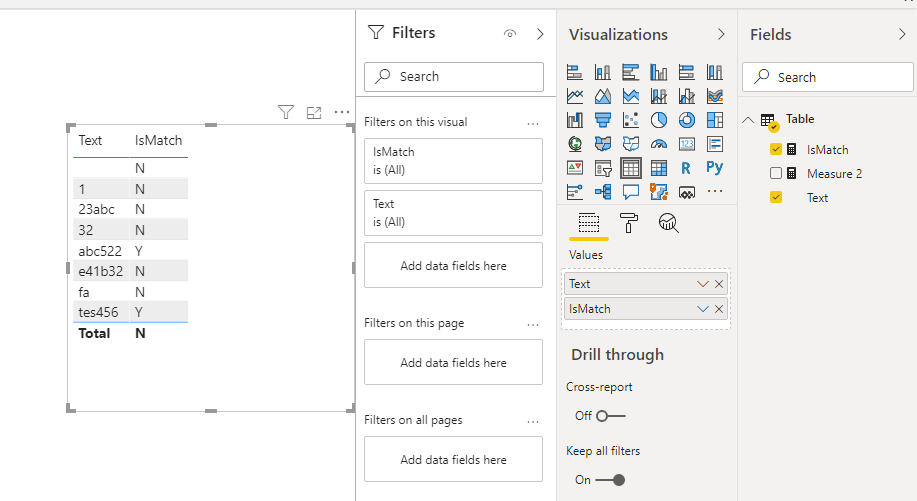The height and width of the screenshot is (501, 917).
Task: Open the Format paint roller tab
Action: [629, 223]
